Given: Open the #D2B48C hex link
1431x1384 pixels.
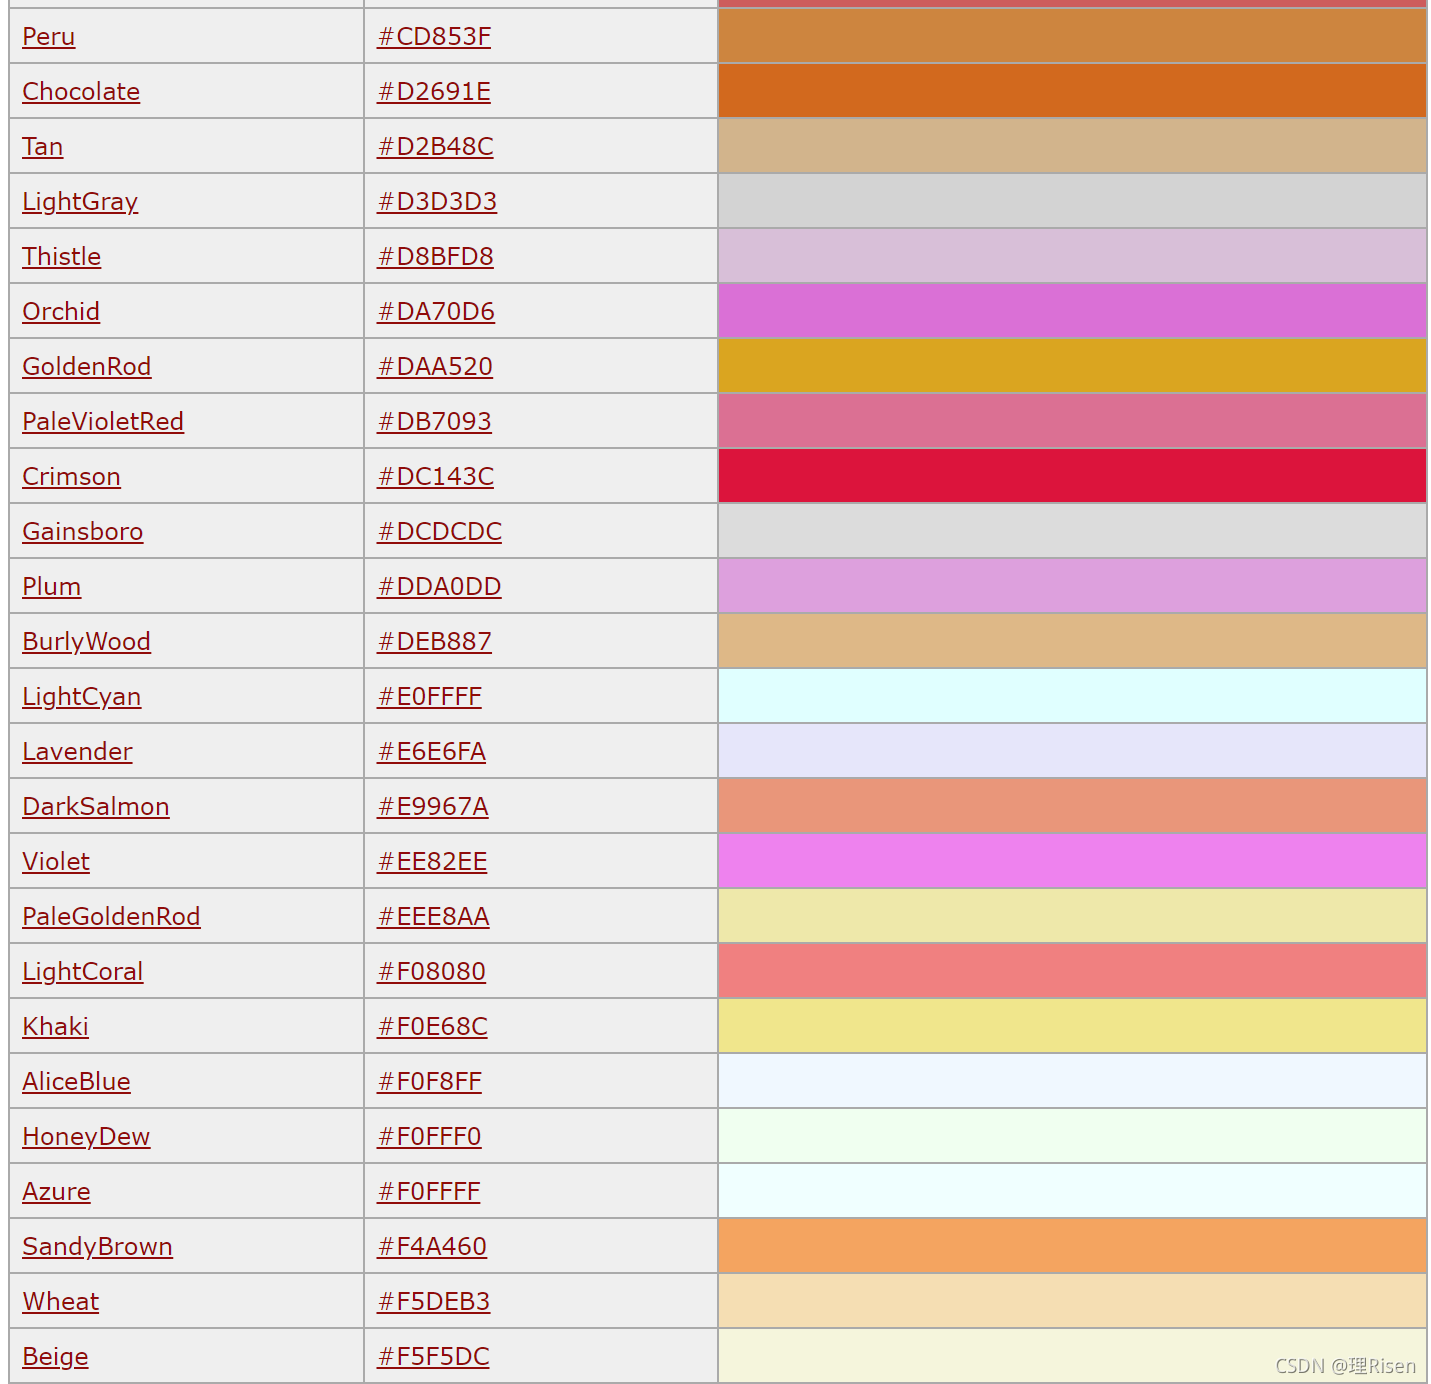Looking at the screenshot, I should (435, 147).
